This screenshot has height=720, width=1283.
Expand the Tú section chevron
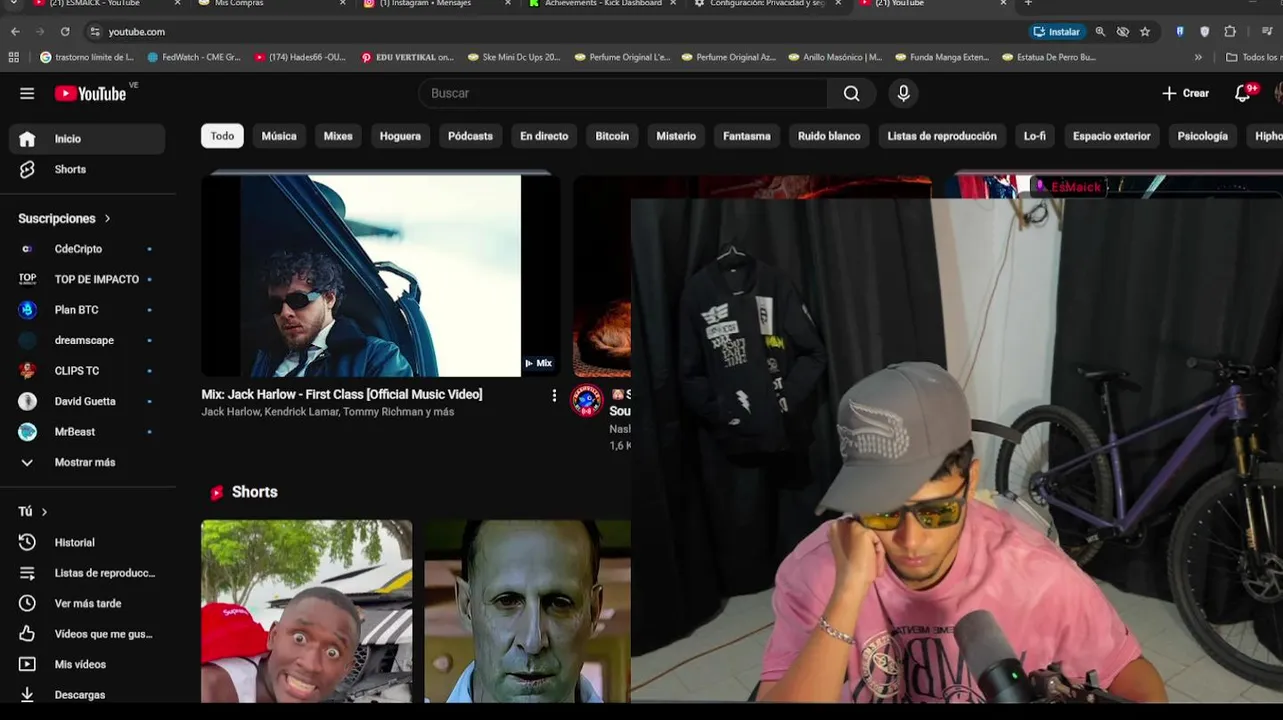[x=44, y=512]
